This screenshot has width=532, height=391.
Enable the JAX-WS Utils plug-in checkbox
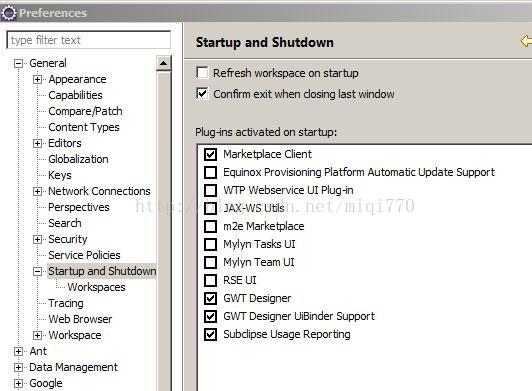pos(210,208)
